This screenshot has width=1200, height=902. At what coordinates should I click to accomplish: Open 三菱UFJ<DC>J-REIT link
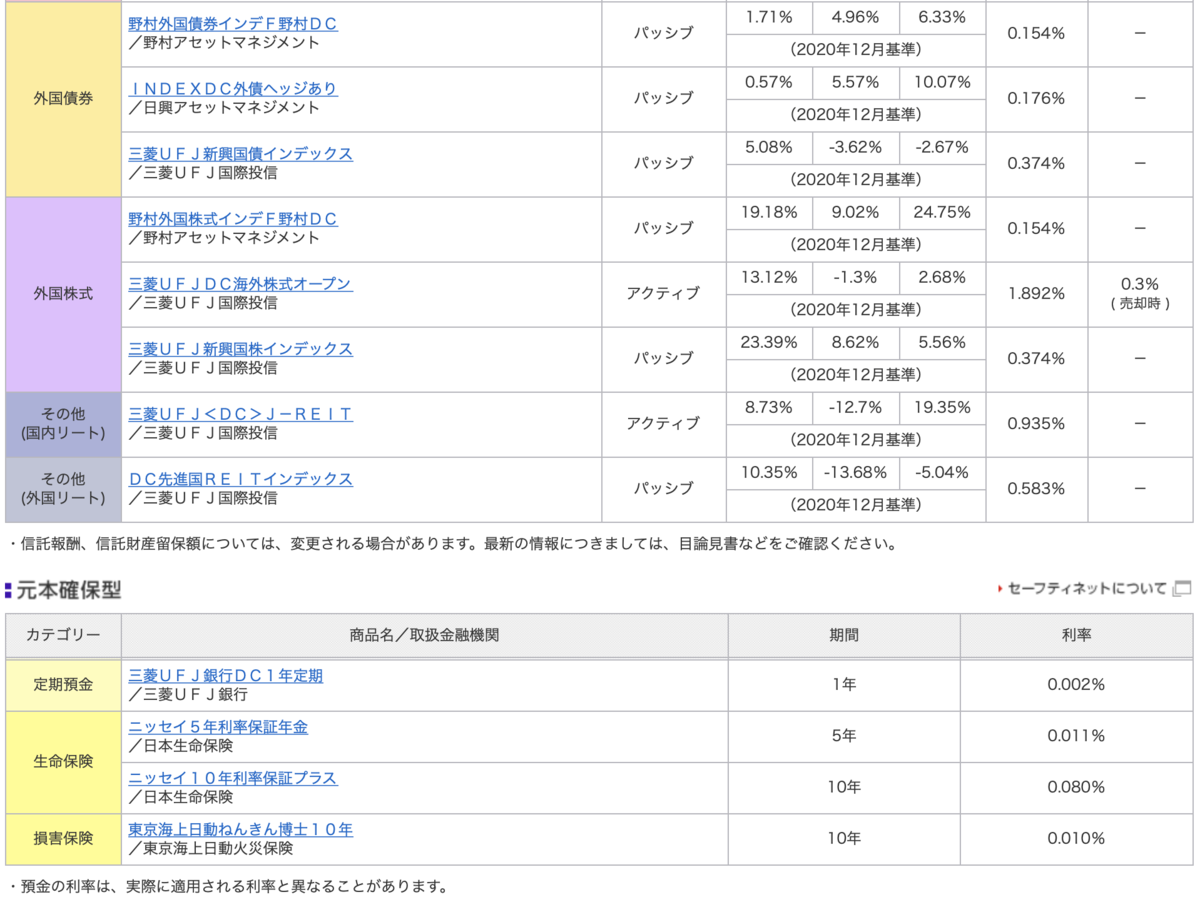coord(241,413)
